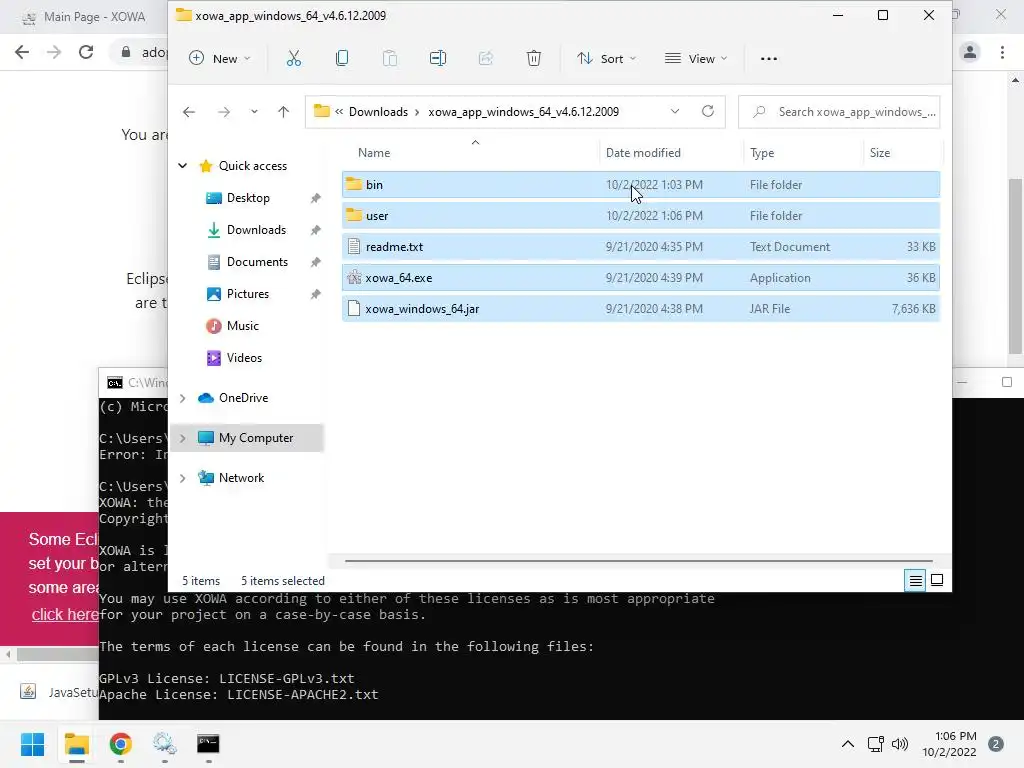Click the xowa_app_windows_64 breadcrumb segment

tap(523, 112)
